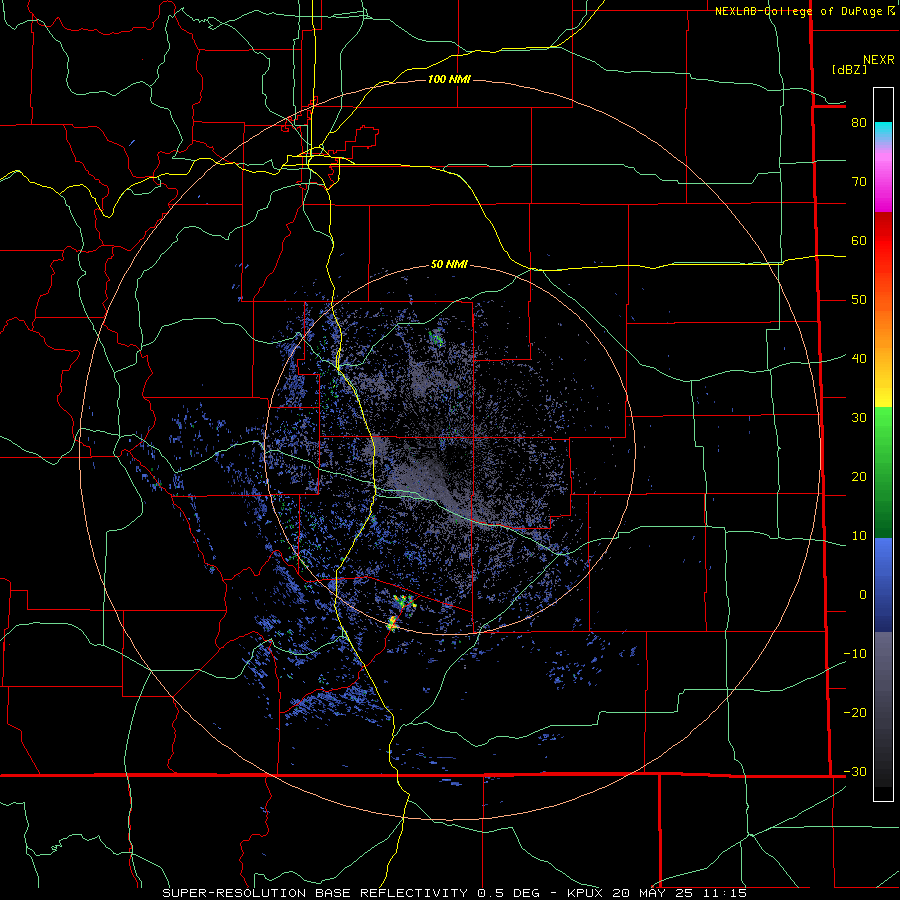Pick the green segment of the color bar

click(x=883, y=472)
